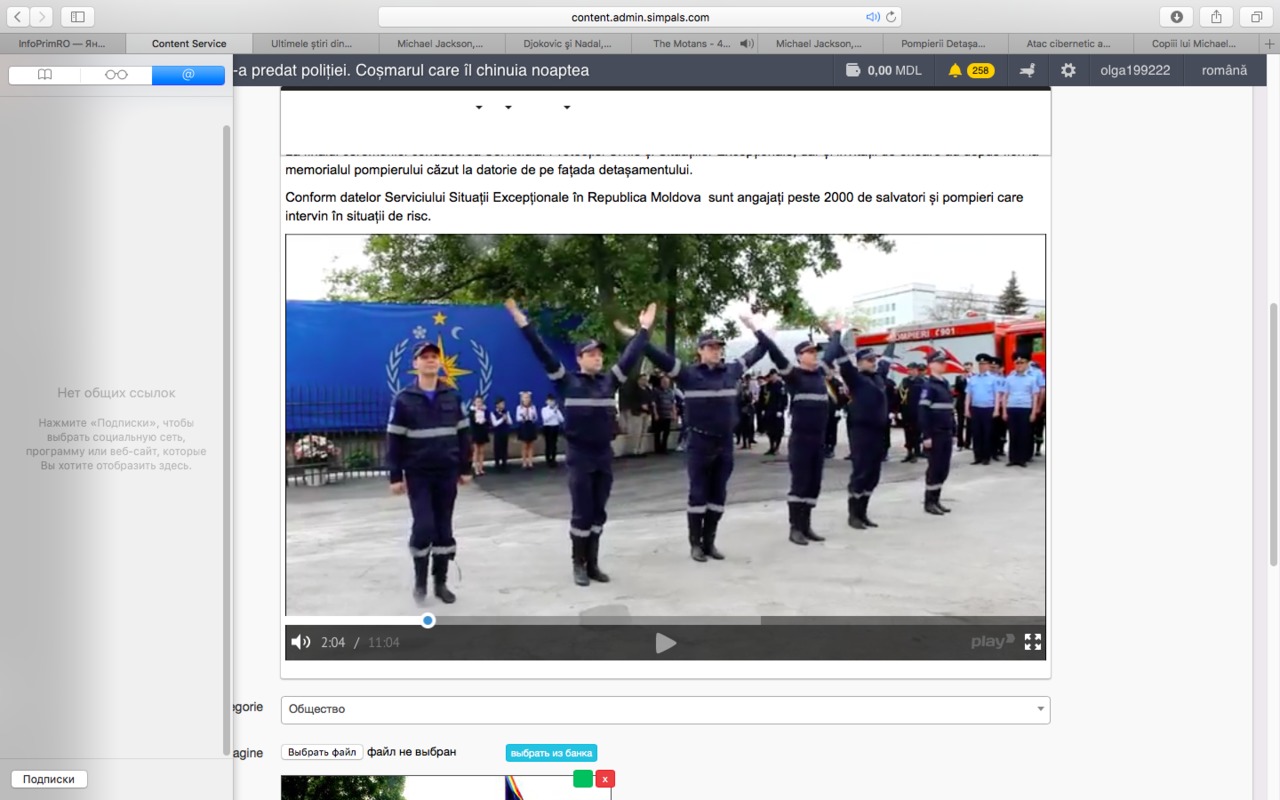Open settings via the gear icon
This screenshot has height=800, width=1280.
tap(1069, 70)
